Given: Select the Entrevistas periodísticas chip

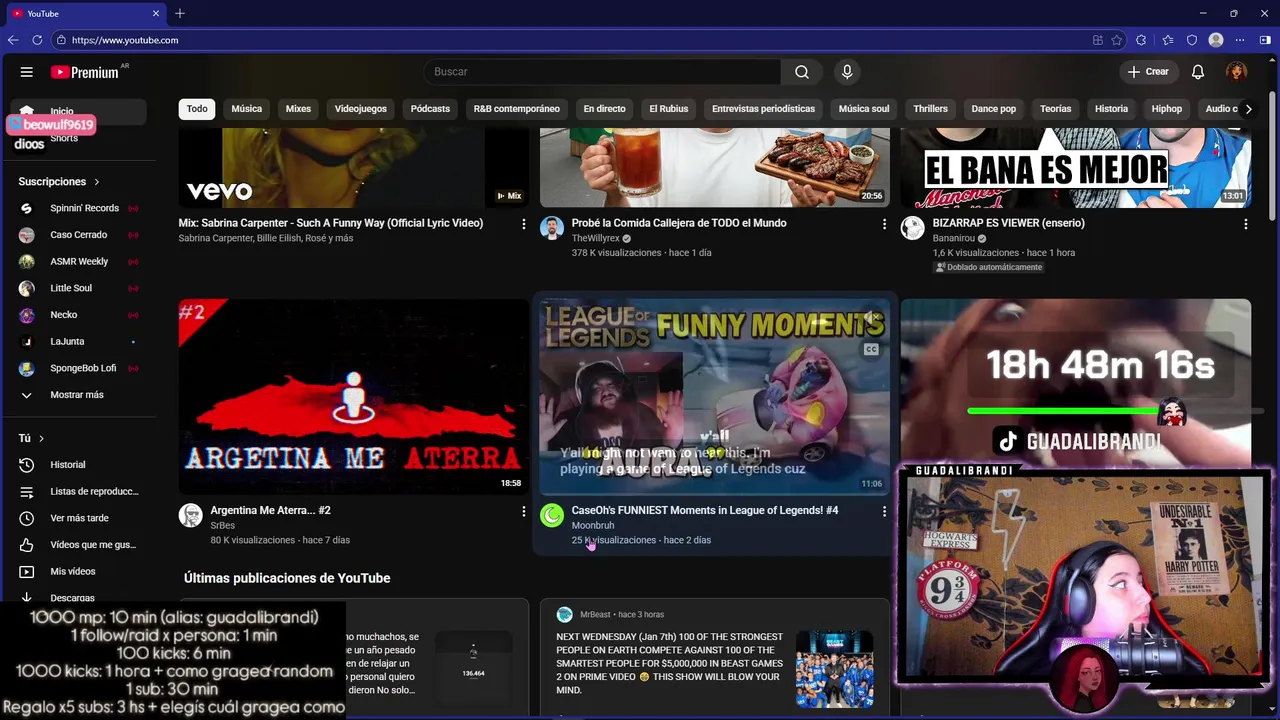Looking at the screenshot, I should pos(763,109).
